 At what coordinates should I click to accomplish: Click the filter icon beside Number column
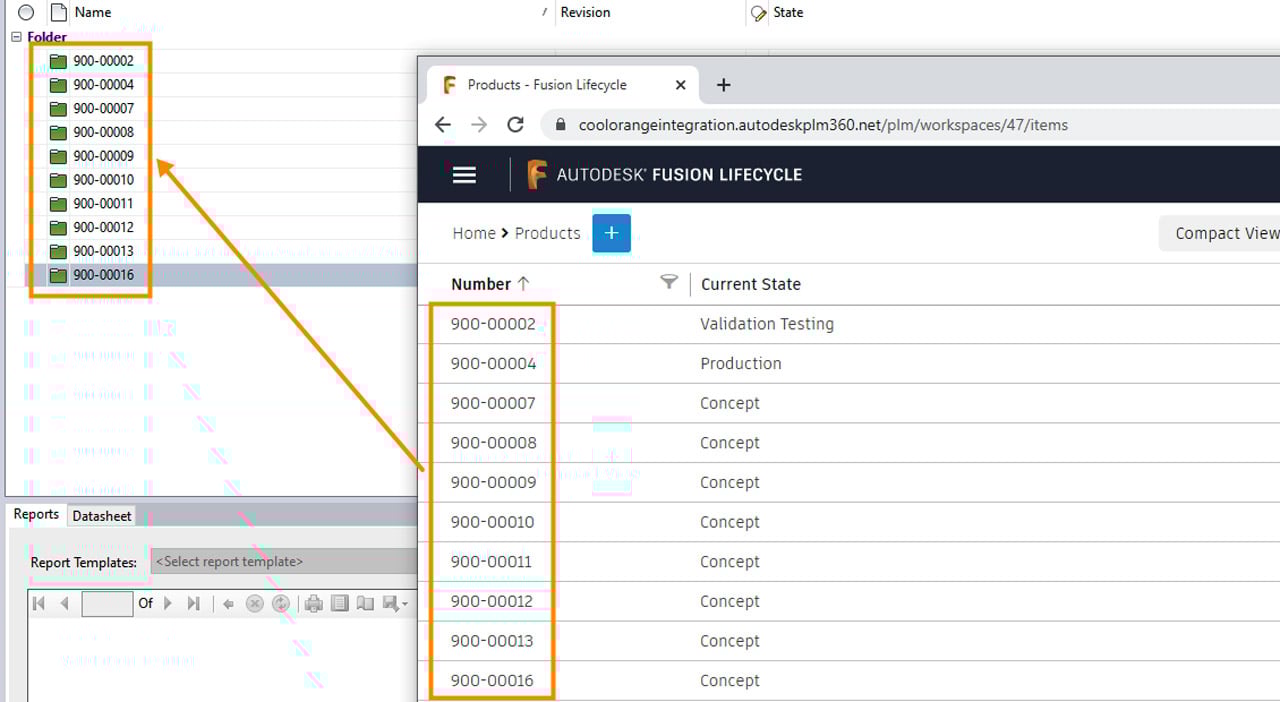(x=669, y=283)
